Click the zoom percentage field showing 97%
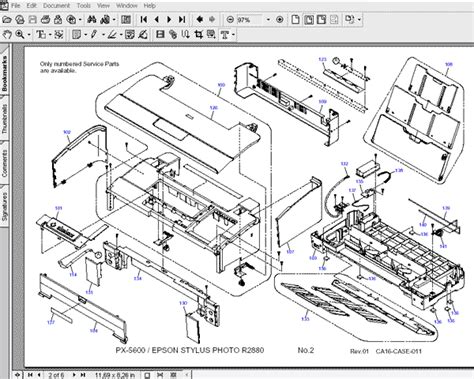 pos(250,20)
